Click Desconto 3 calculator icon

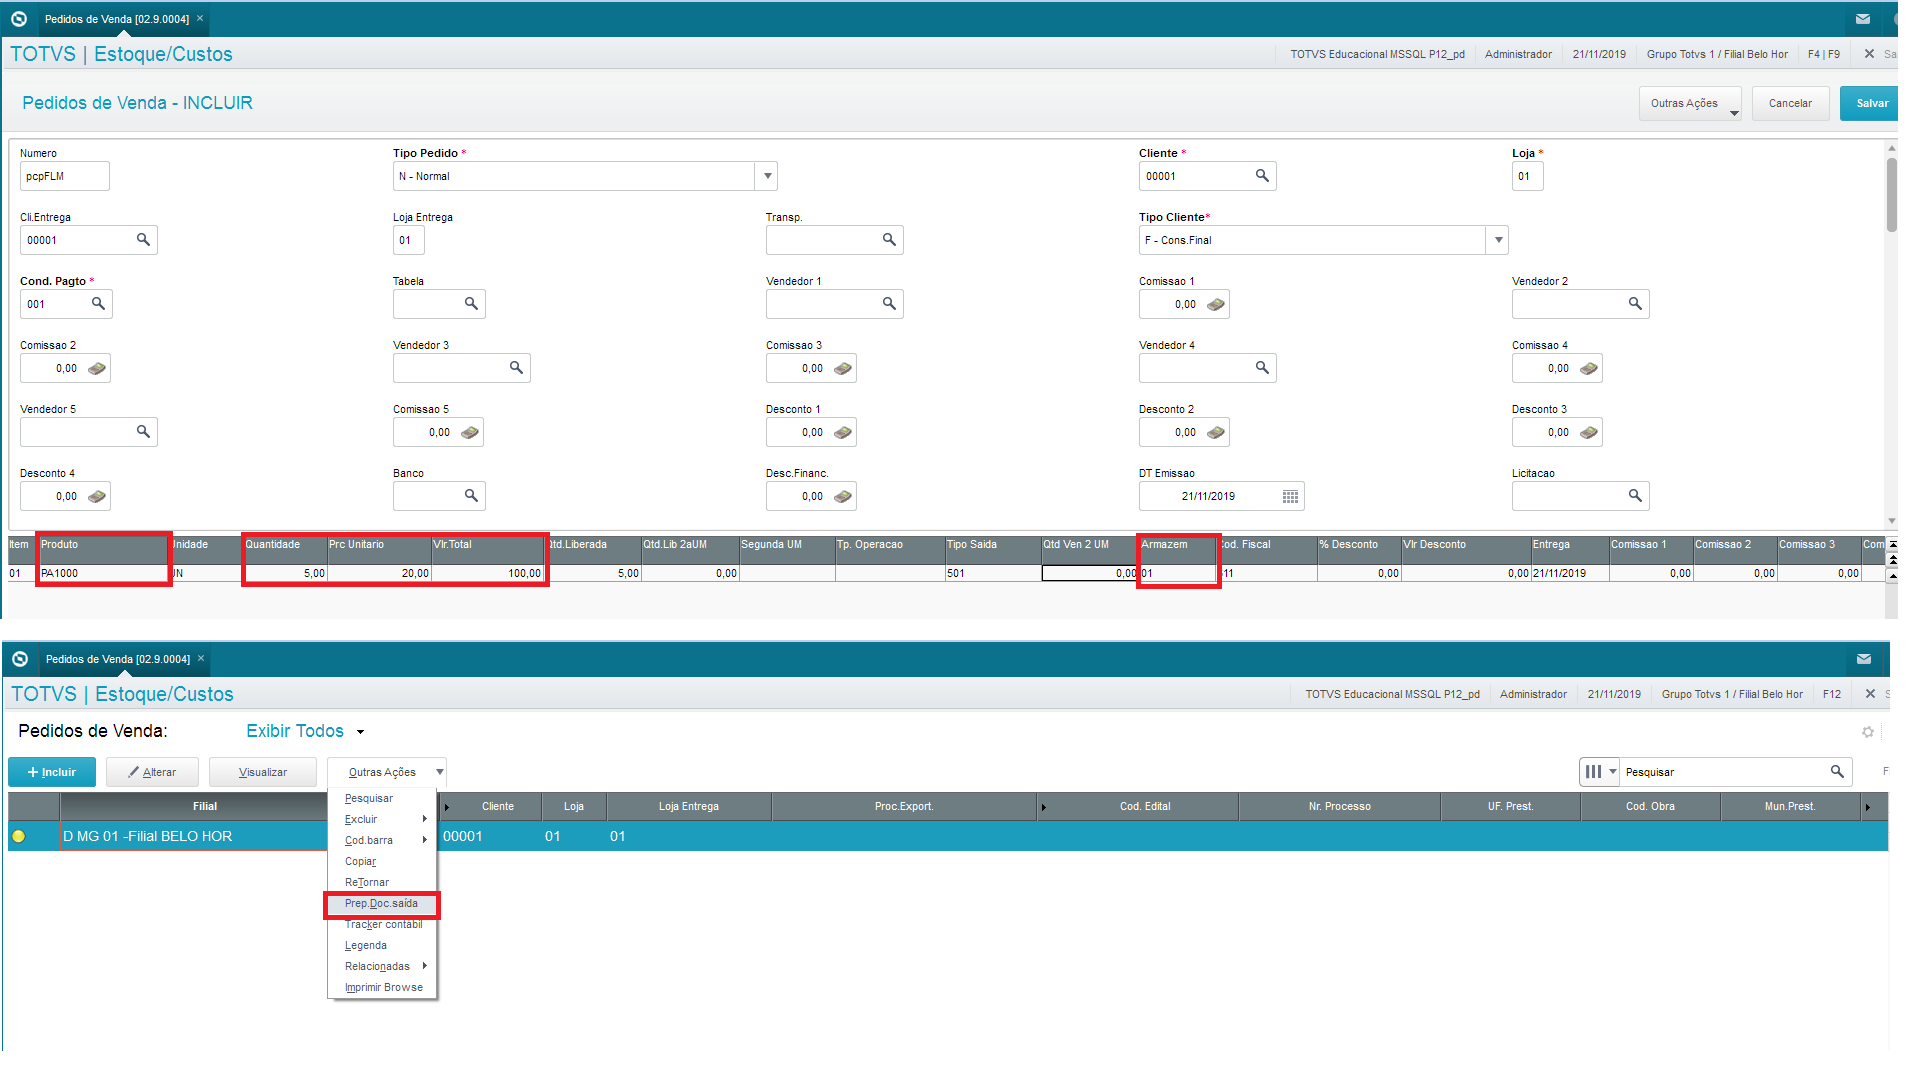(1589, 433)
